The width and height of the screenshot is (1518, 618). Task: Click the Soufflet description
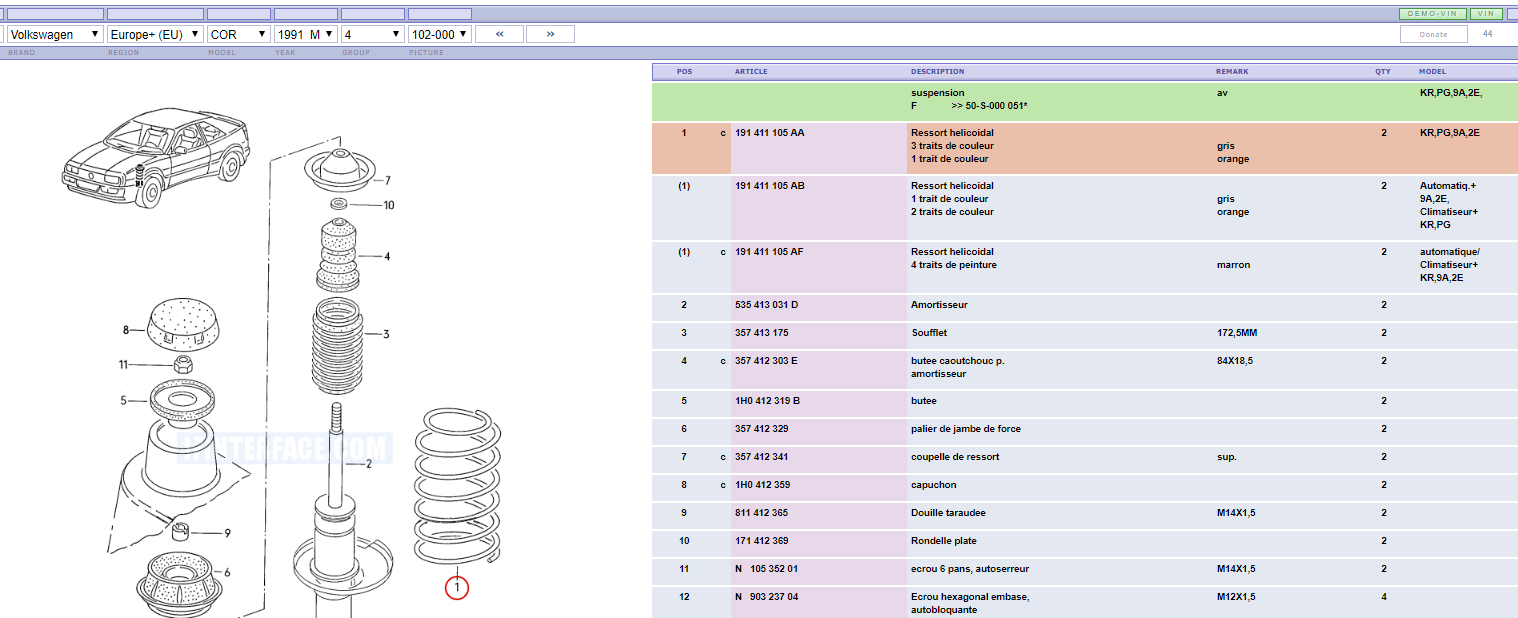[929, 332]
